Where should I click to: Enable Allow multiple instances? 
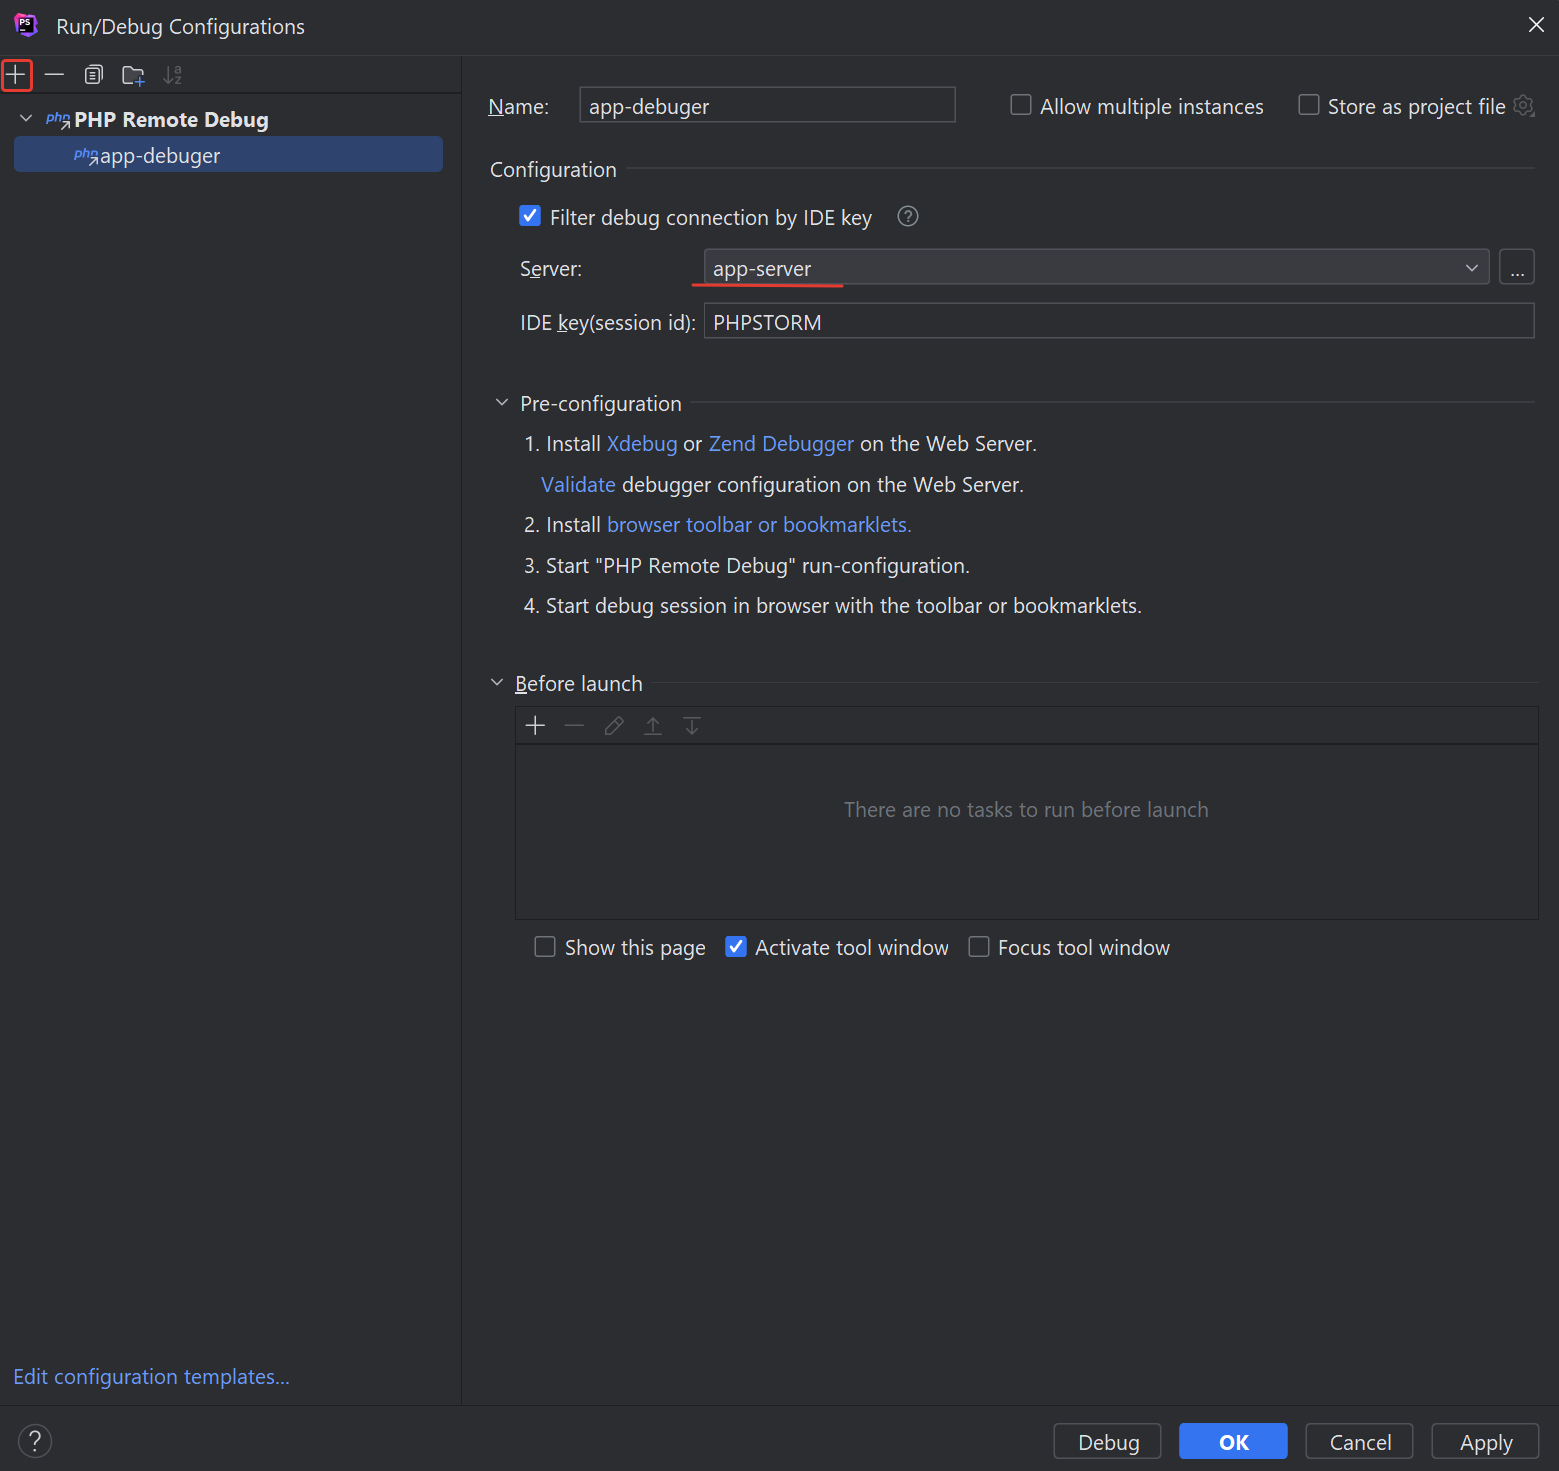coord(1021,105)
